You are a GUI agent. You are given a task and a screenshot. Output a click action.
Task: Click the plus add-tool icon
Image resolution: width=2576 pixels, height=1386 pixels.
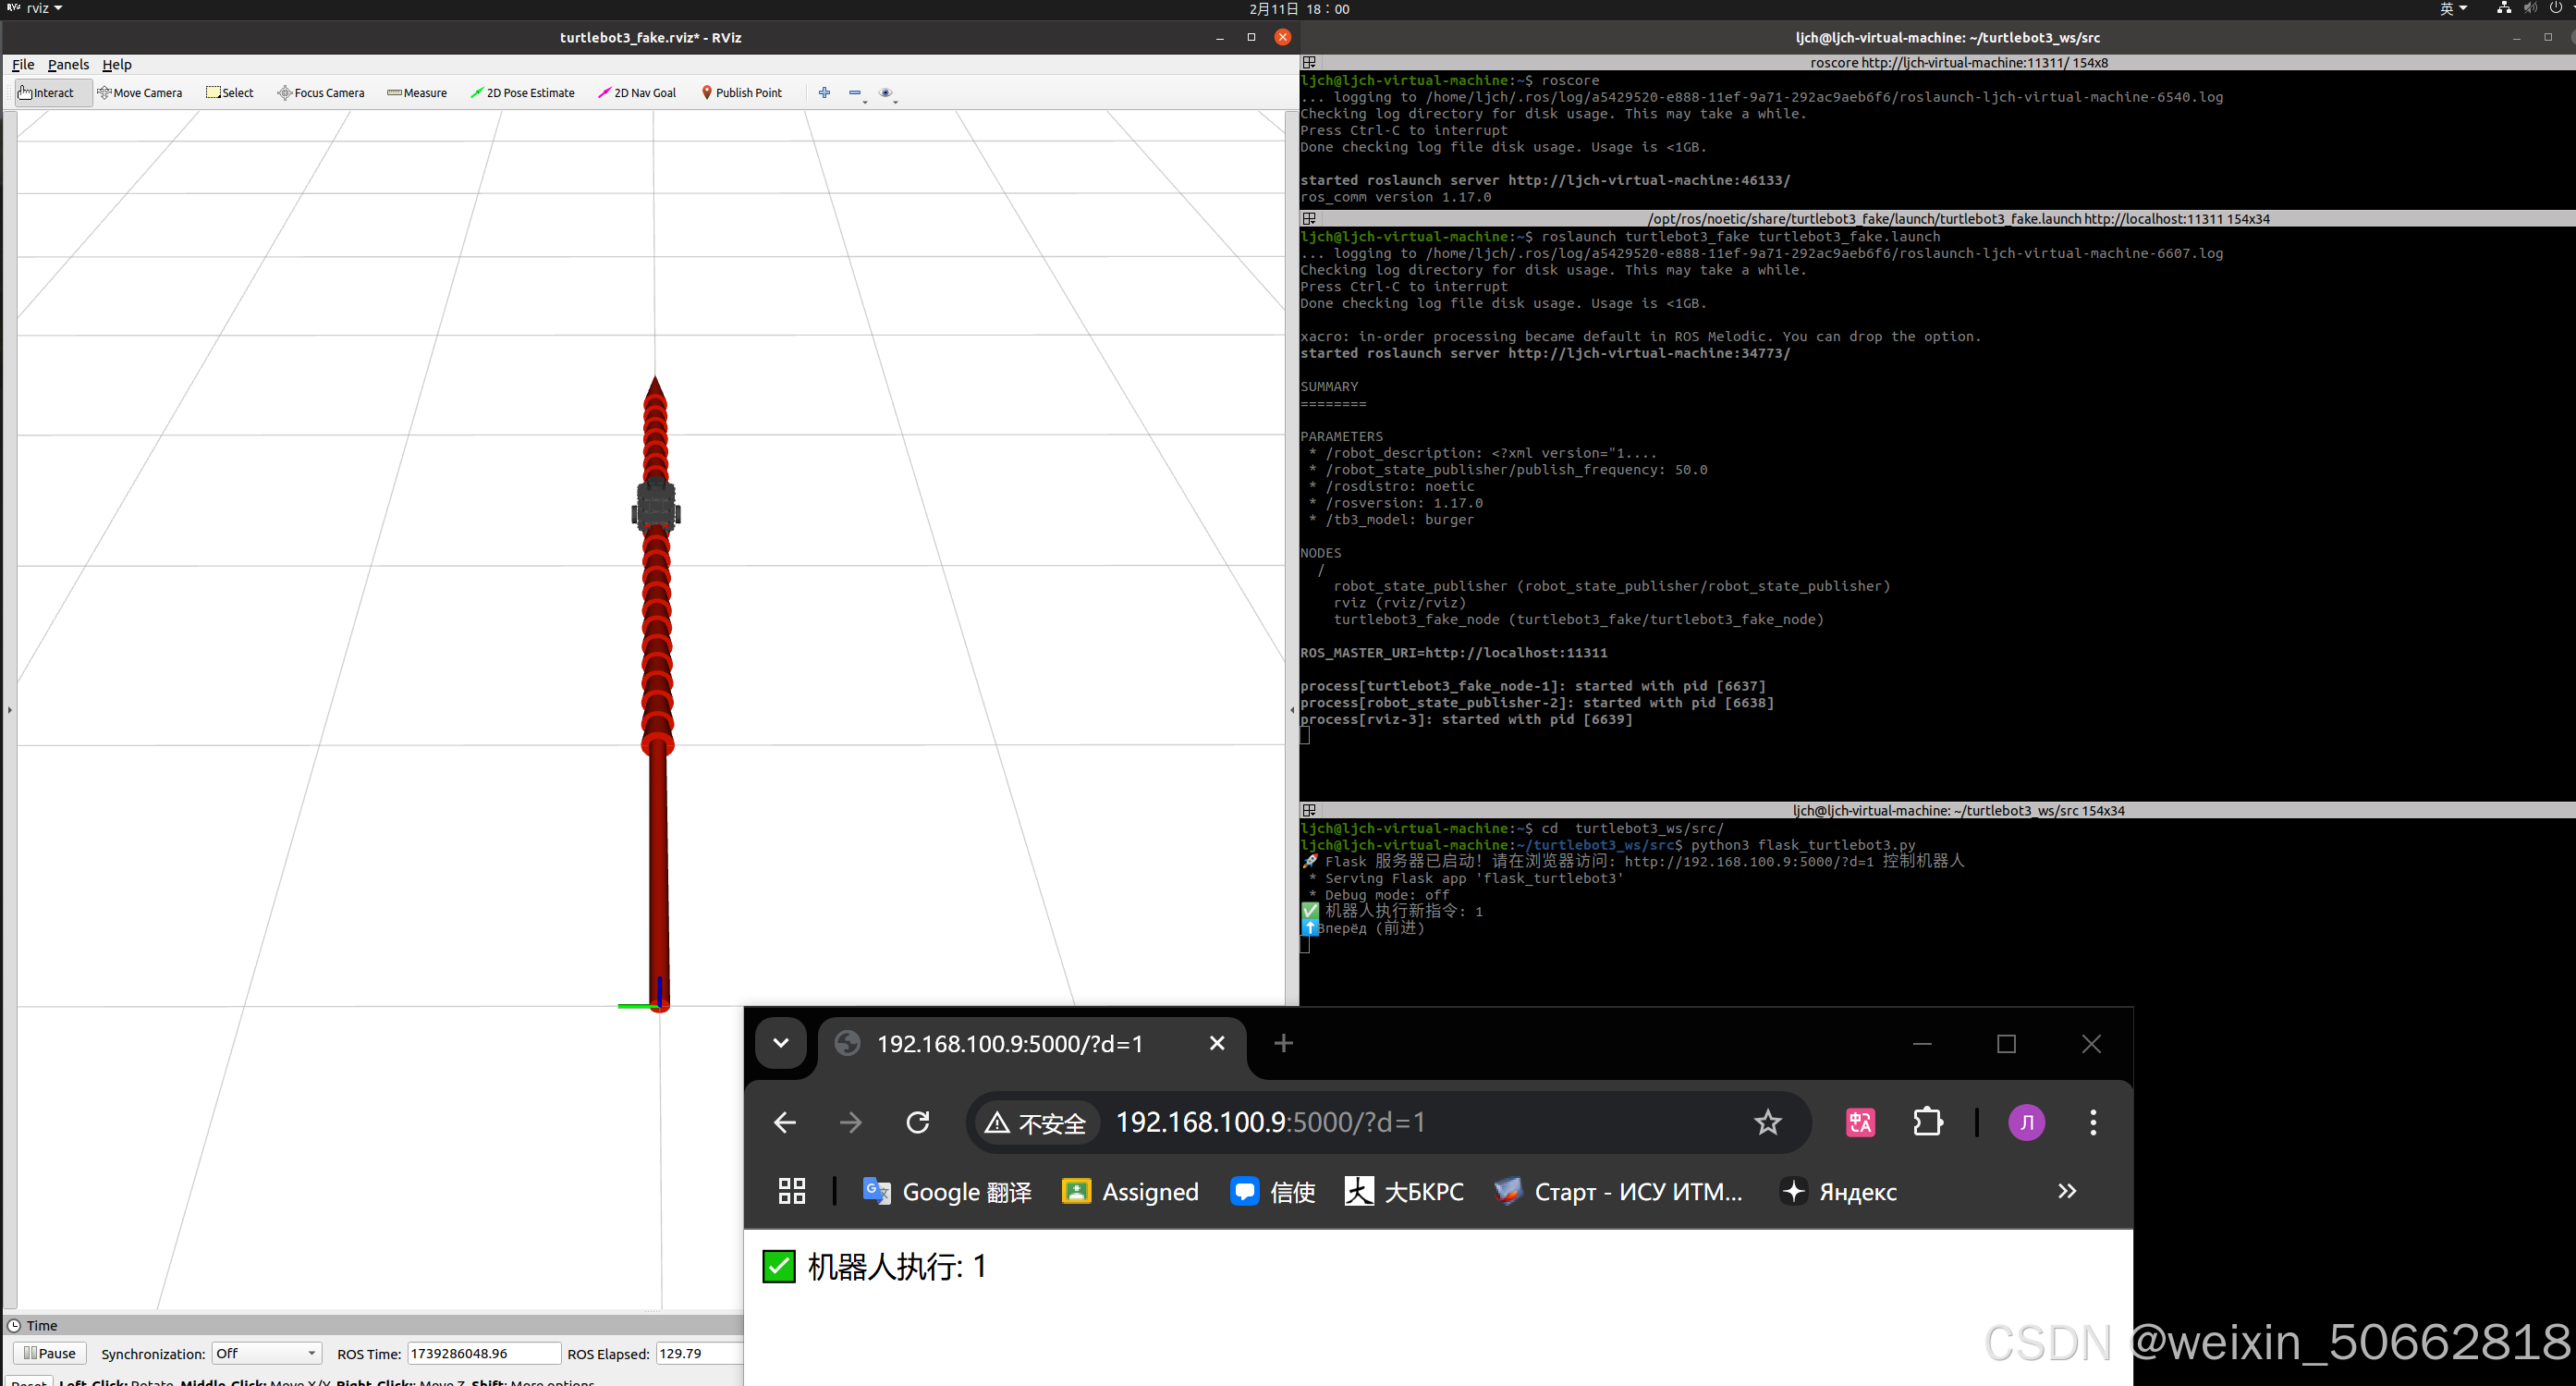[824, 93]
